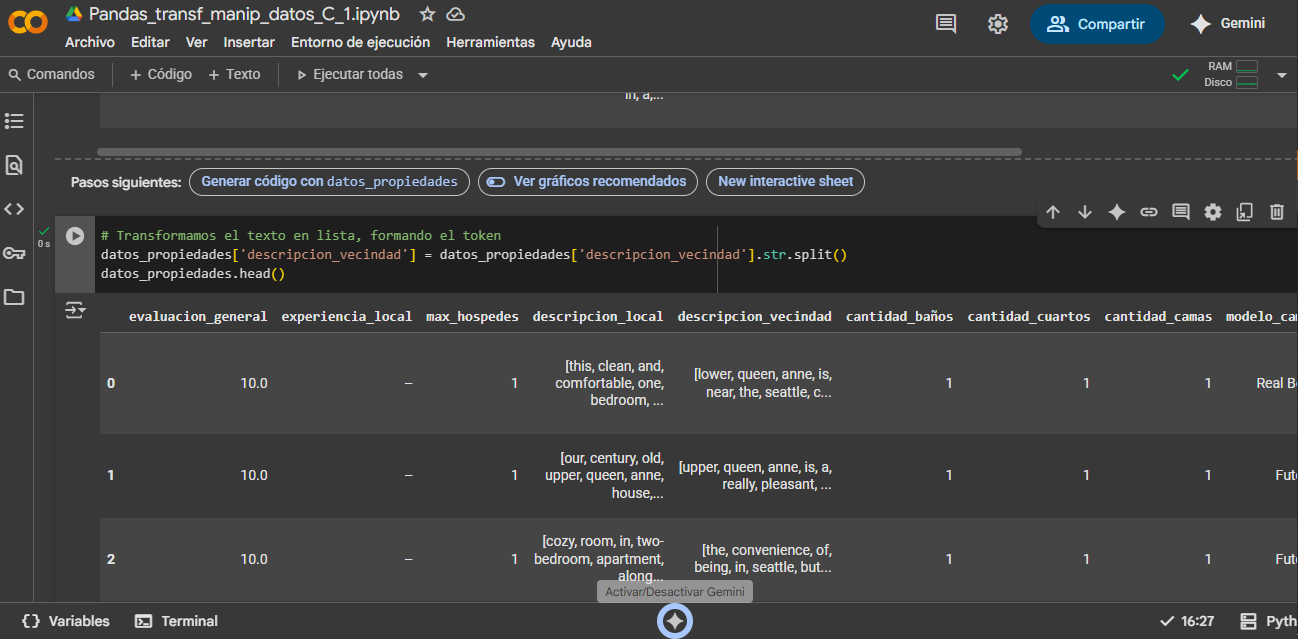Open Ver menu
The height and width of the screenshot is (639, 1298).
[197, 42]
